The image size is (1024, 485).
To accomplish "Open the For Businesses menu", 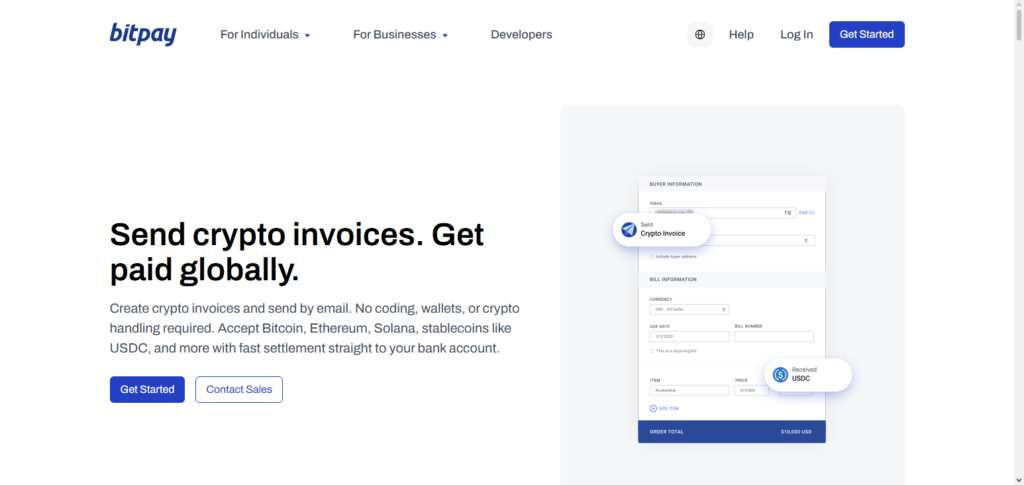I will [x=400, y=35].
